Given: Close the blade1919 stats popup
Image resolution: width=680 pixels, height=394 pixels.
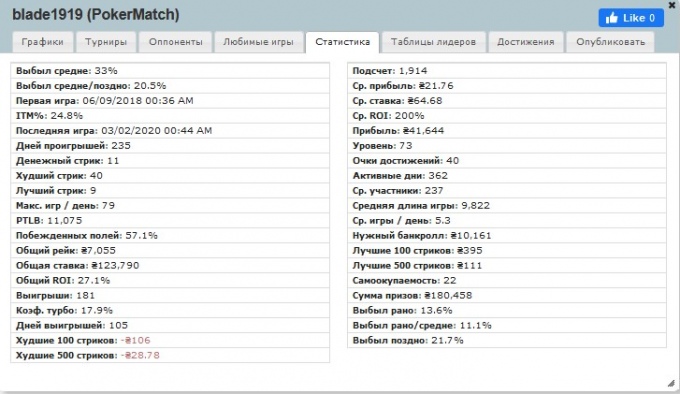Looking at the screenshot, I should click(672, 5).
